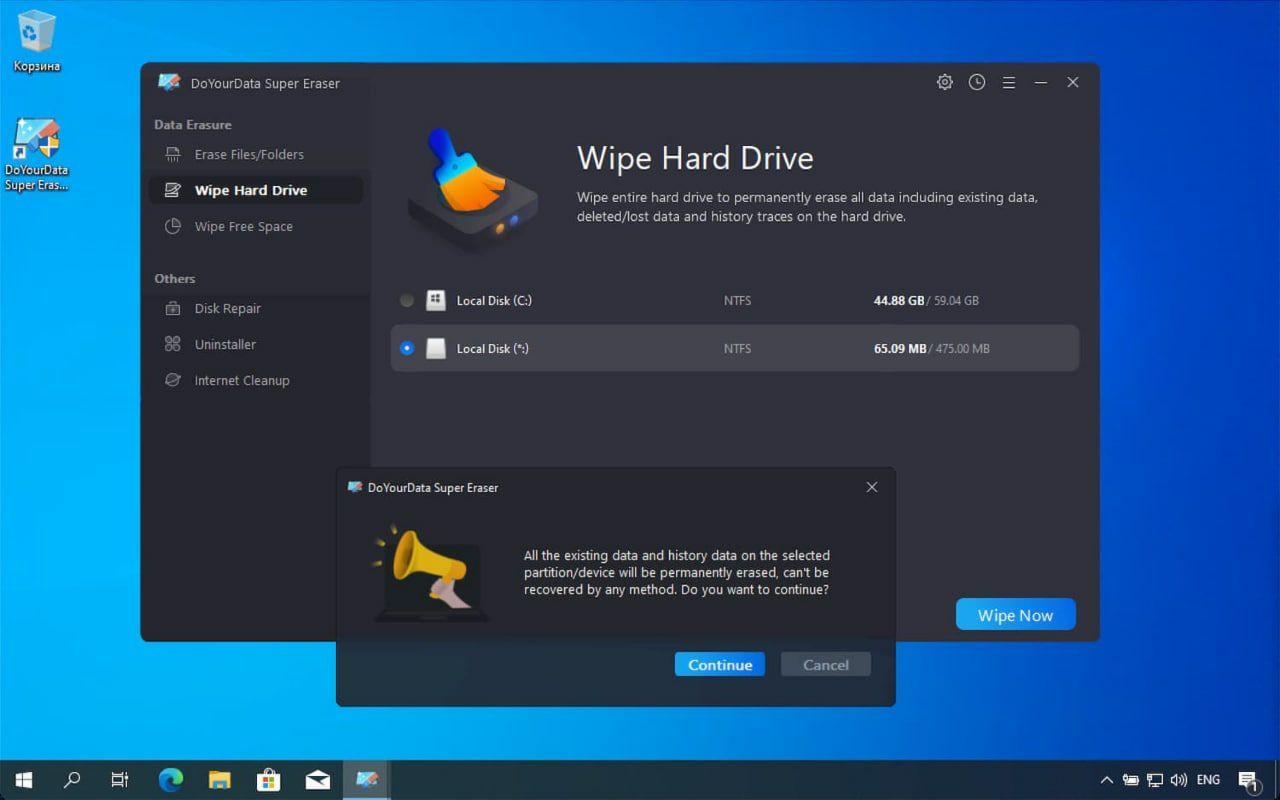Close the confirmation dialog with X
1280x800 pixels.
pyautogui.click(x=872, y=487)
